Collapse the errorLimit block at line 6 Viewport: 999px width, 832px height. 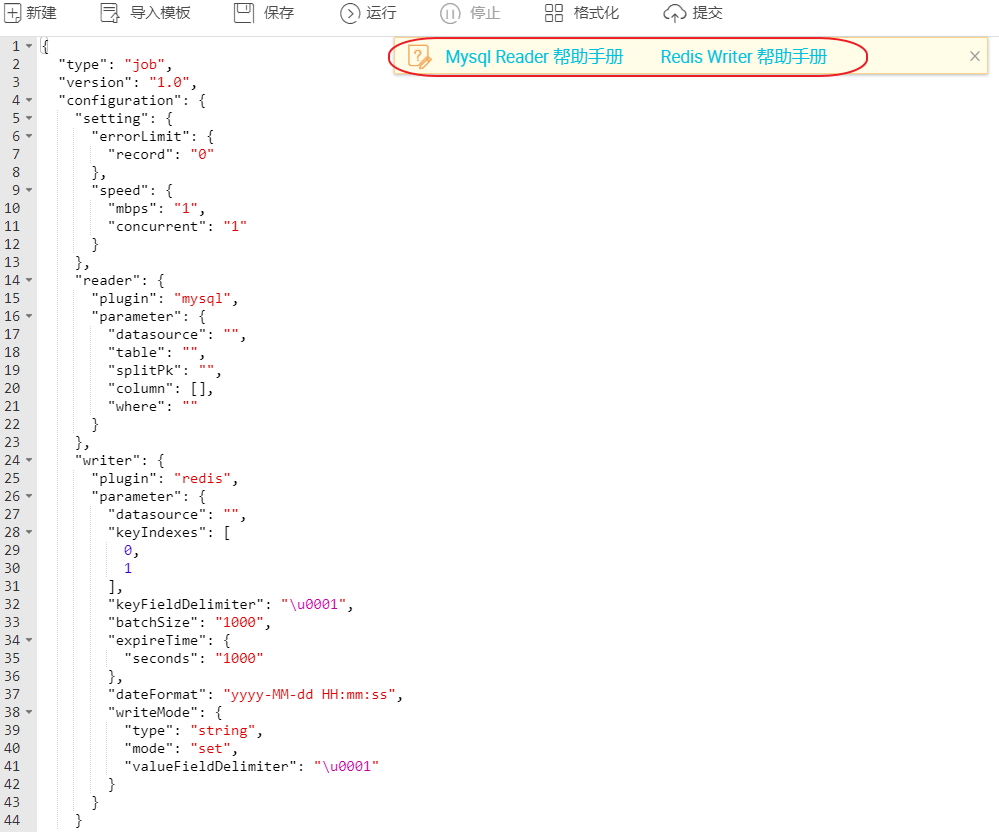click(29, 136)
